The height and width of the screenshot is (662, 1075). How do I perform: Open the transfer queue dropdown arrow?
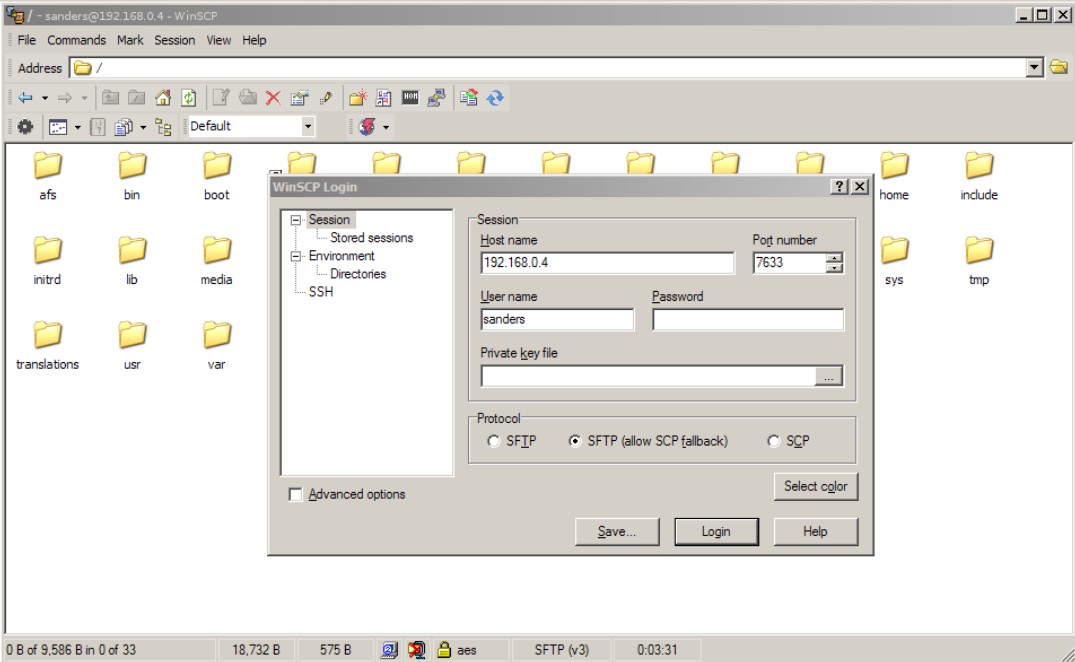click(x=143, y=127)
